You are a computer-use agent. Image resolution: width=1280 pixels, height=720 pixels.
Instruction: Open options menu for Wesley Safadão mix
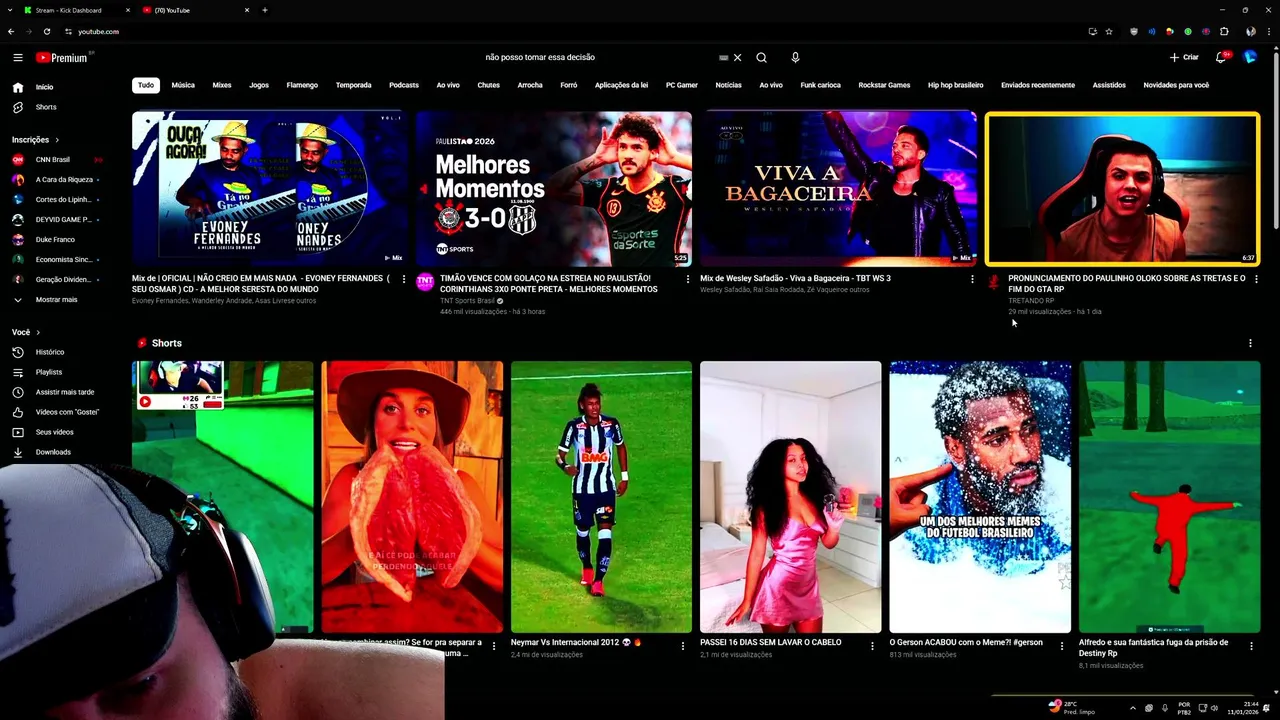click(972, 279)
